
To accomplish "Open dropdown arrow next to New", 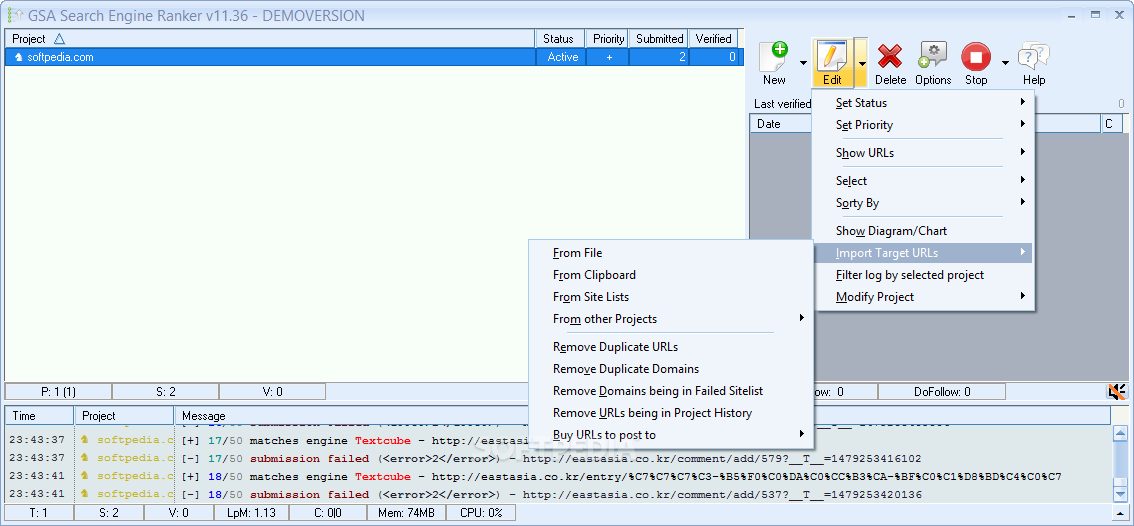I will (x=803, y=63).
